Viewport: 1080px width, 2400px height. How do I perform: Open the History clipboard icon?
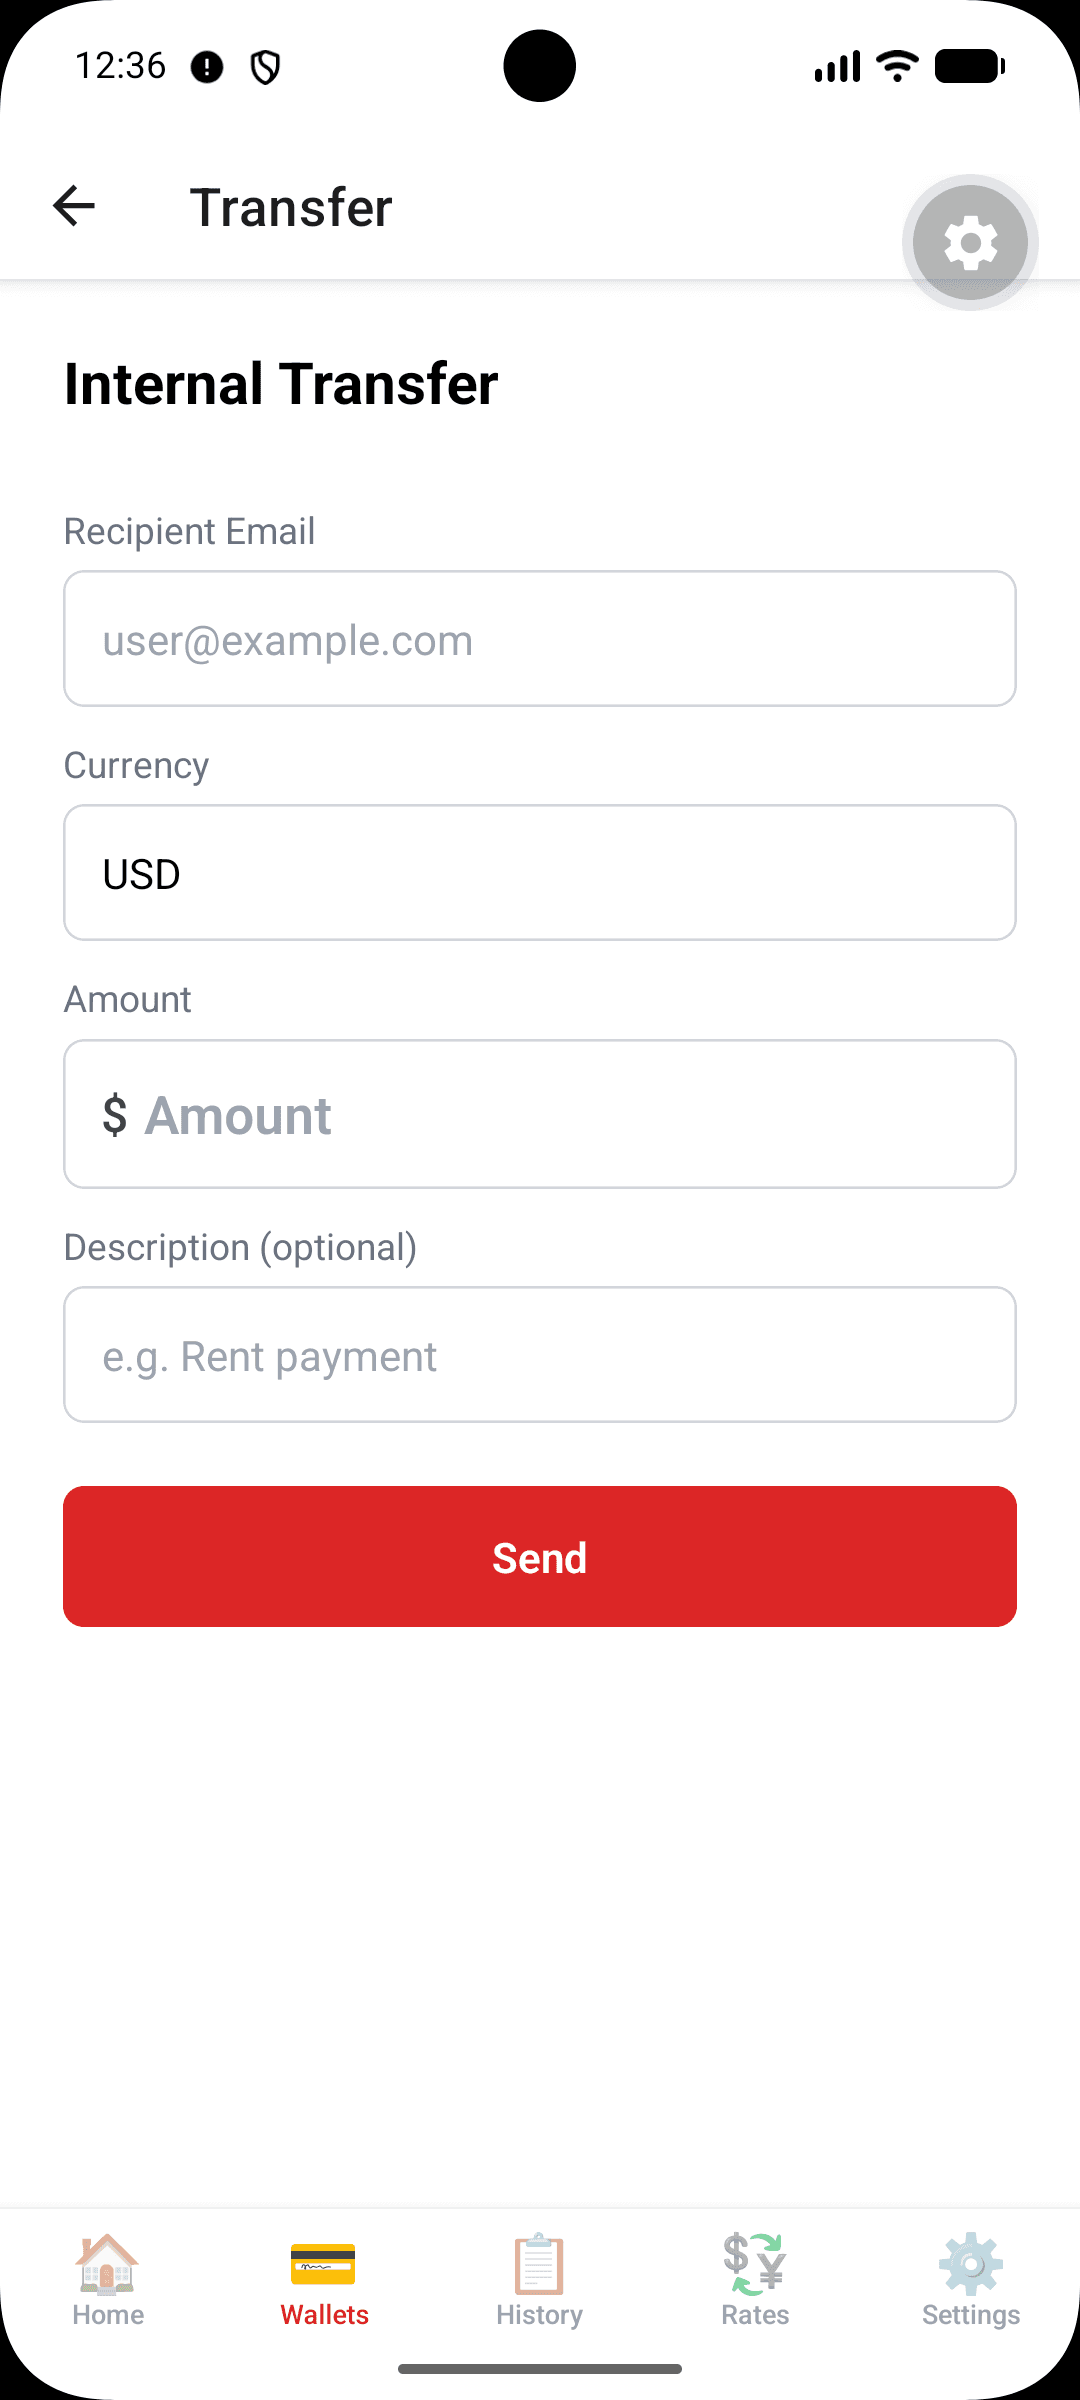point(539,2263)
